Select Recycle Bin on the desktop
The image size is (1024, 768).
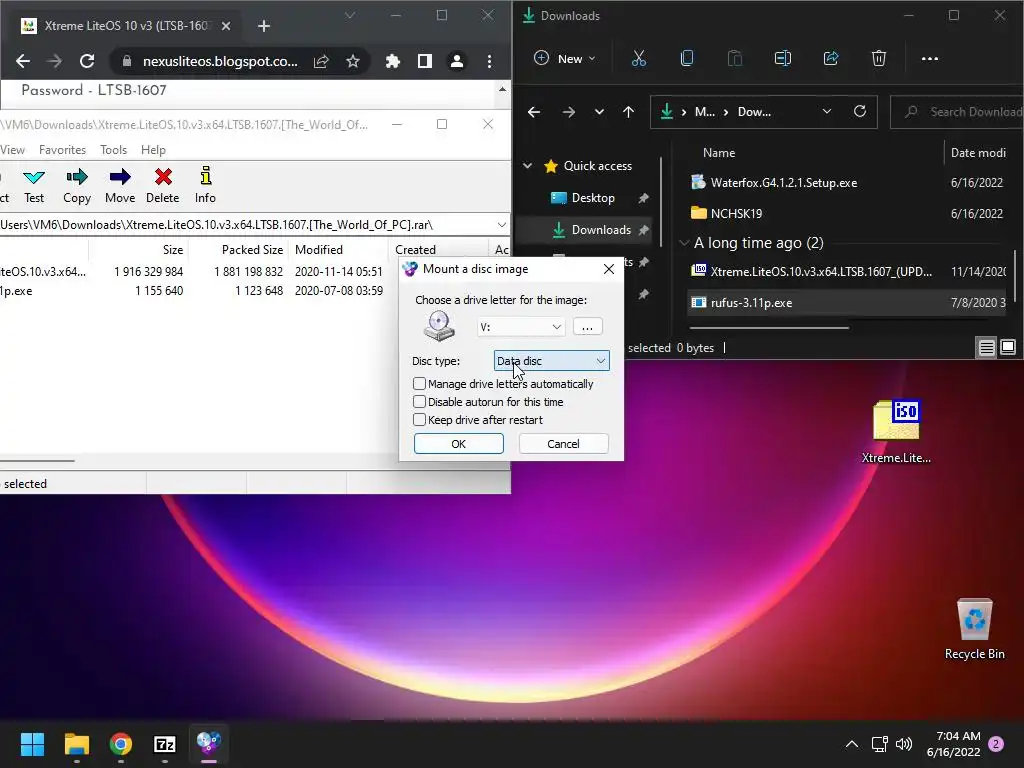pos(974,630)
